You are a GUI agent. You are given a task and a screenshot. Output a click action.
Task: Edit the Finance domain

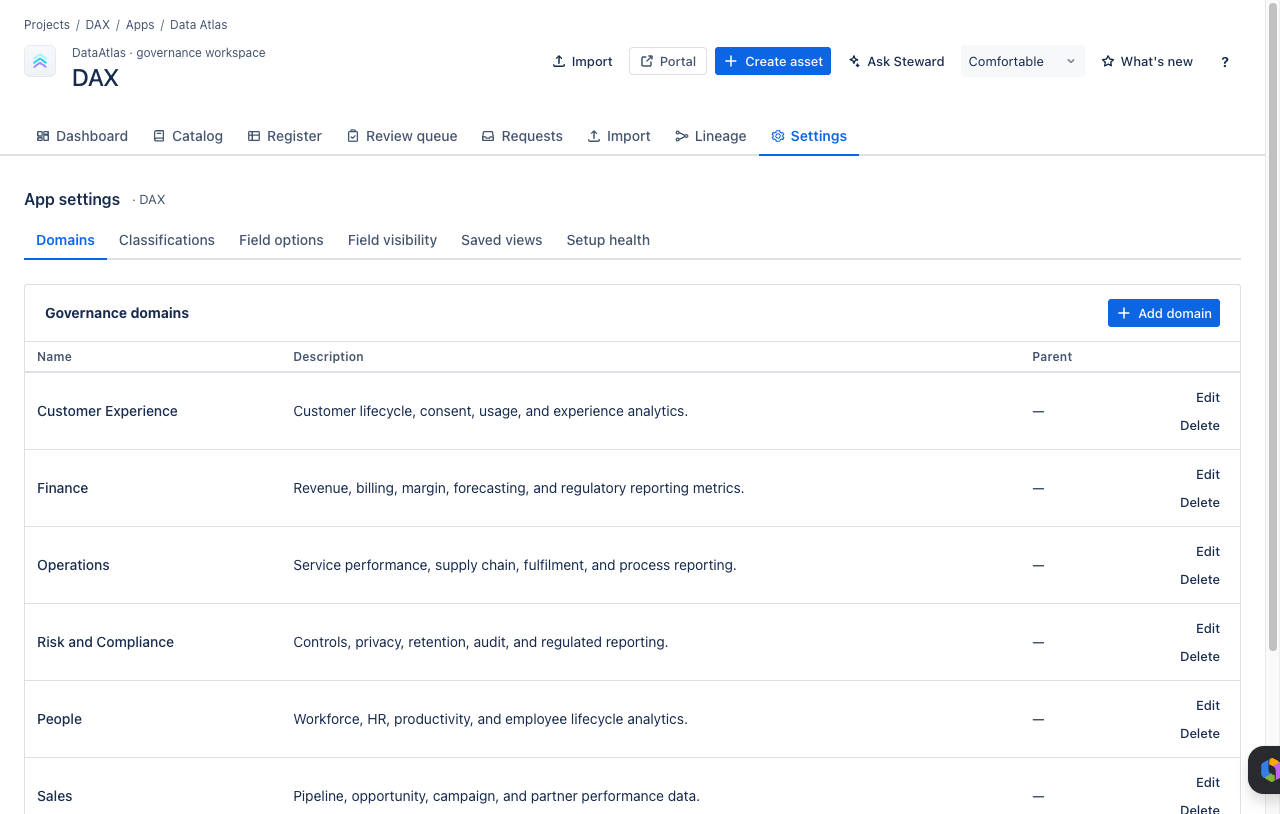coord(1208,474)
